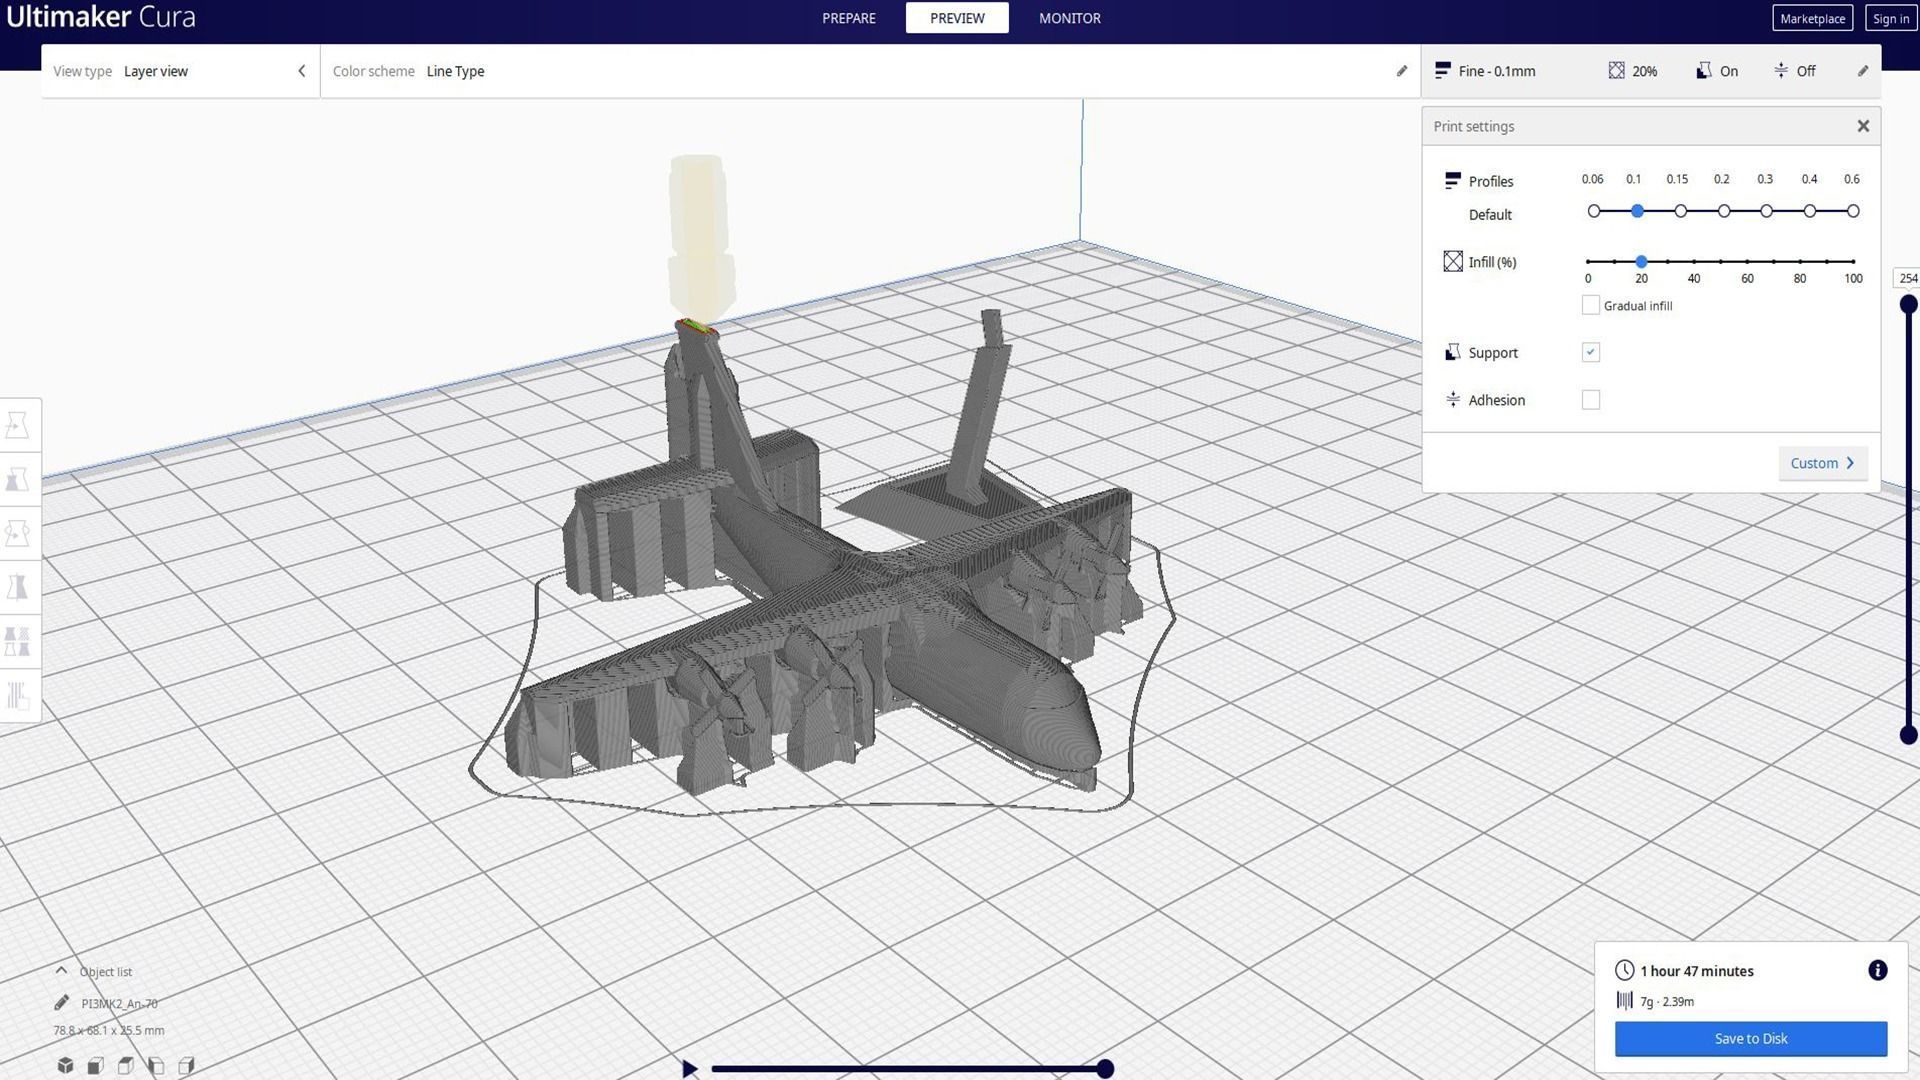Image resolution: width=1920 pixels, height=1080 pixels.
Task: Click the 1 hour 47 minutes estimate
Action: click(1696, 970)
